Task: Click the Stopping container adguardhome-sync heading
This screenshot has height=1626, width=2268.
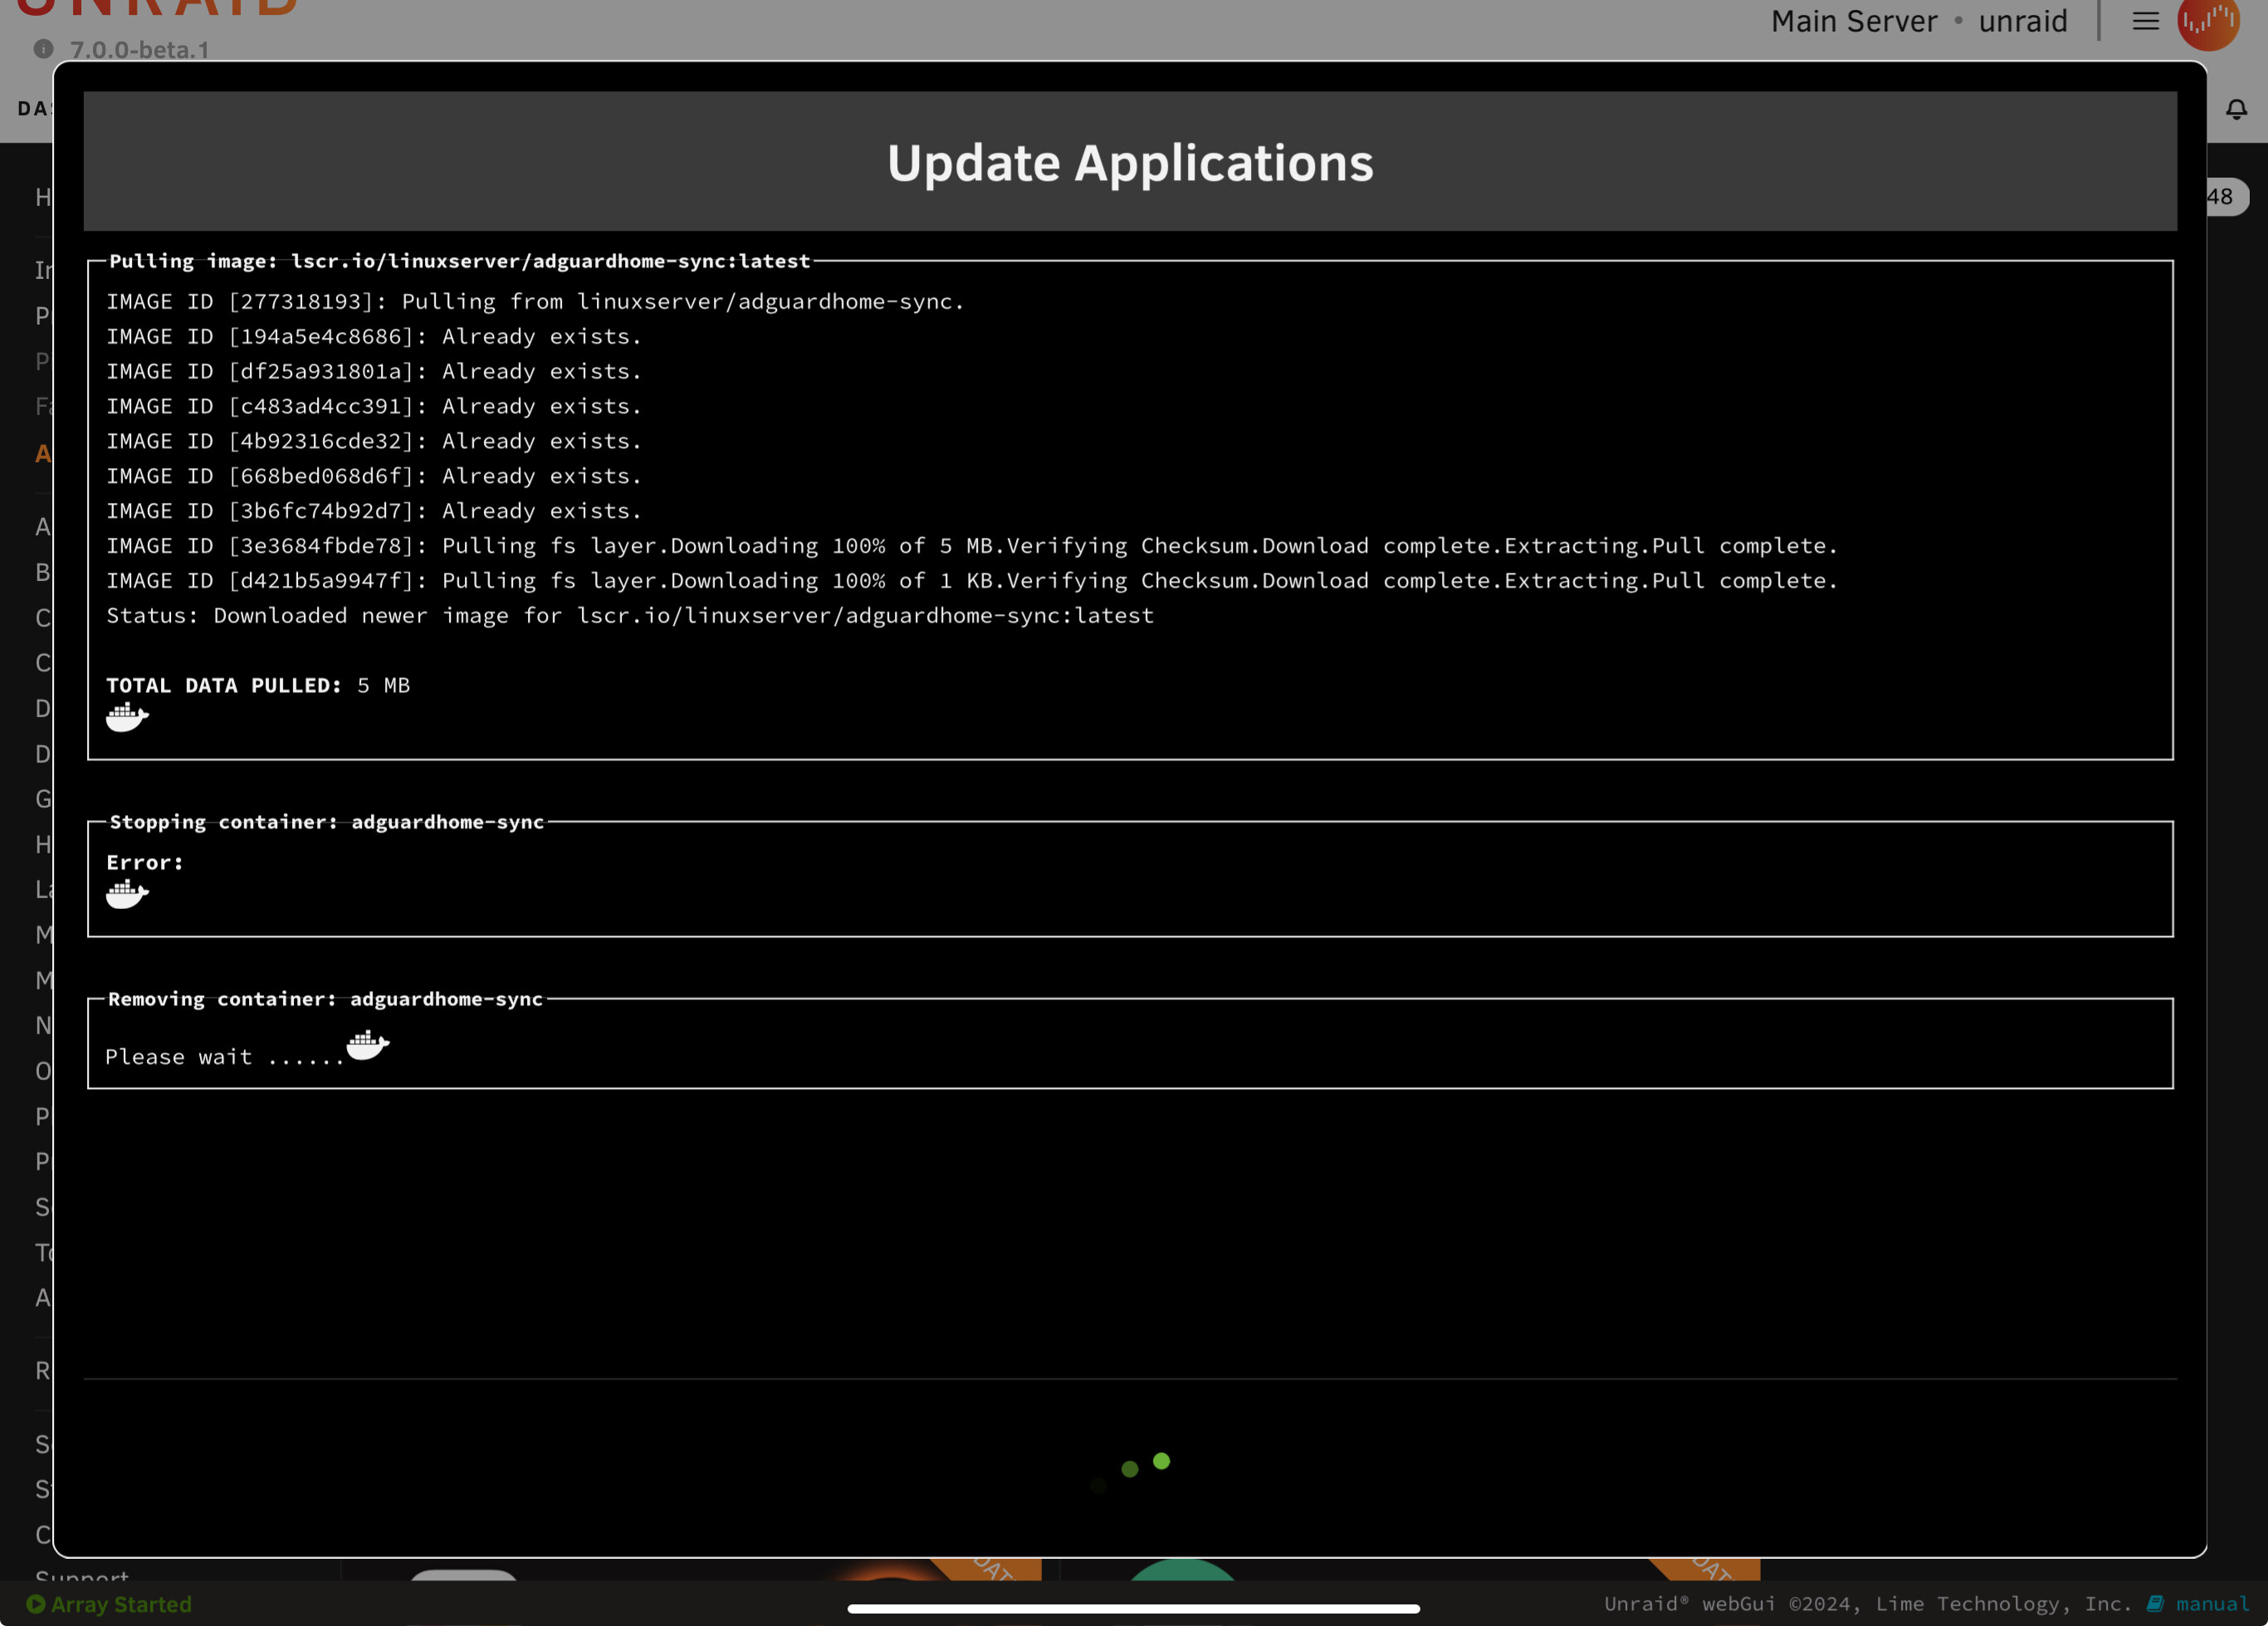Action: pos(326,822)
